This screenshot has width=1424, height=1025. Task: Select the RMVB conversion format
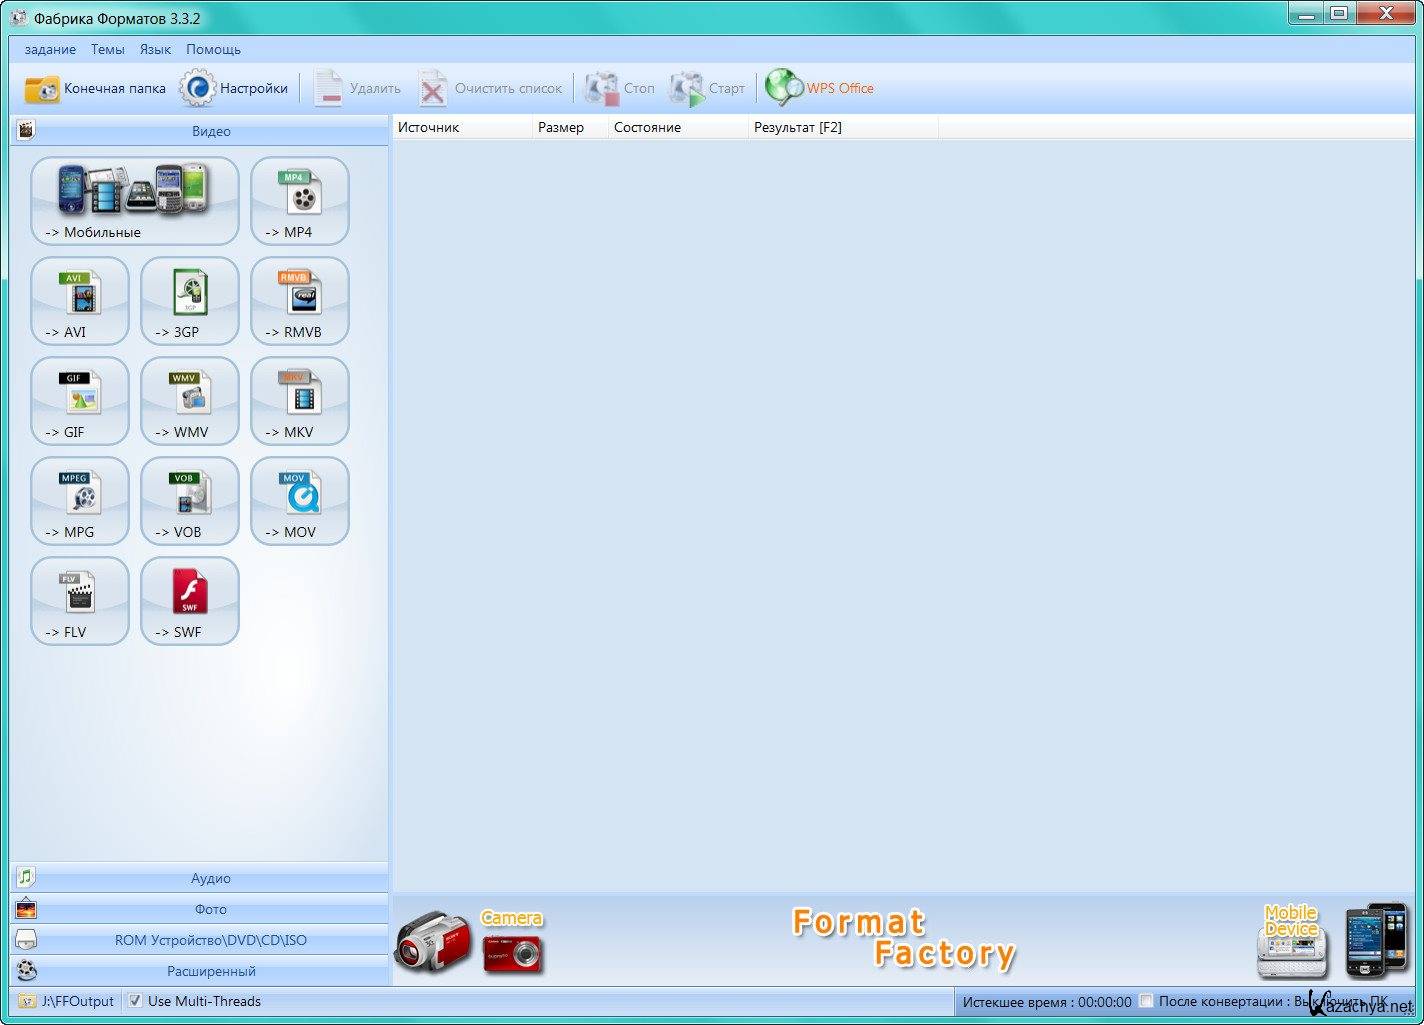[300, 301]
